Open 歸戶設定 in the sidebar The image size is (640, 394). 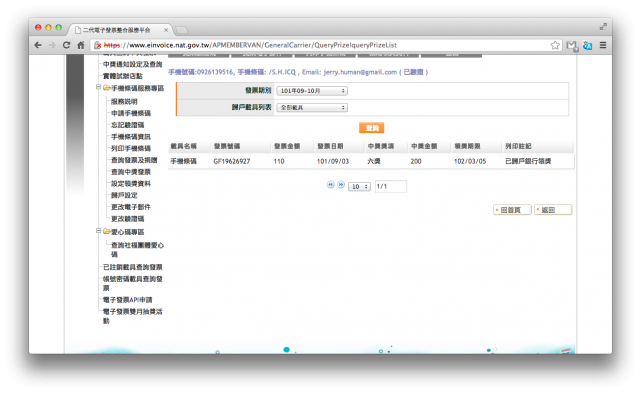click(x=124, y=195)
